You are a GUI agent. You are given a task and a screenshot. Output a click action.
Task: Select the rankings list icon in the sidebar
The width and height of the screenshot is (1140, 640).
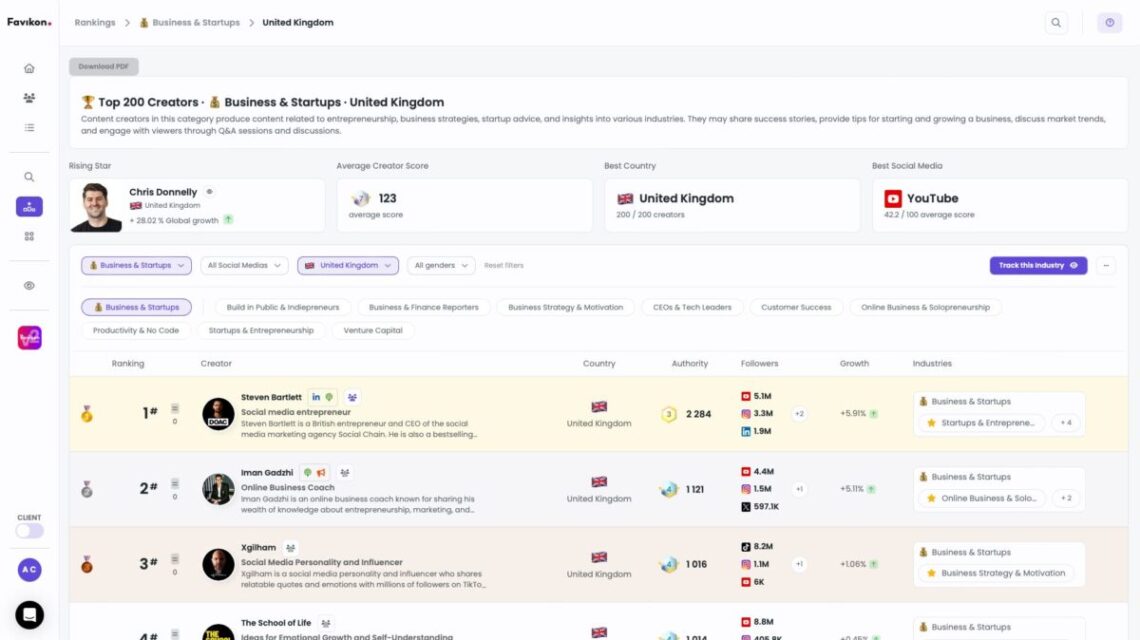point(29,127)
